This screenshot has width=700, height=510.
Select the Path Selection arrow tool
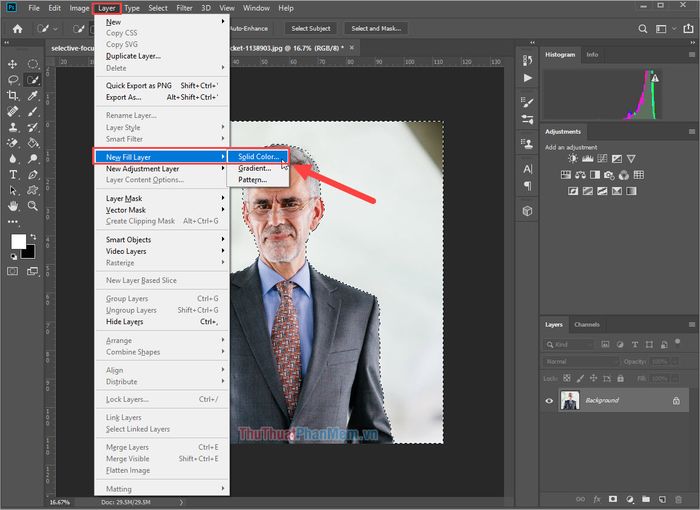click(x=12, y=190)
